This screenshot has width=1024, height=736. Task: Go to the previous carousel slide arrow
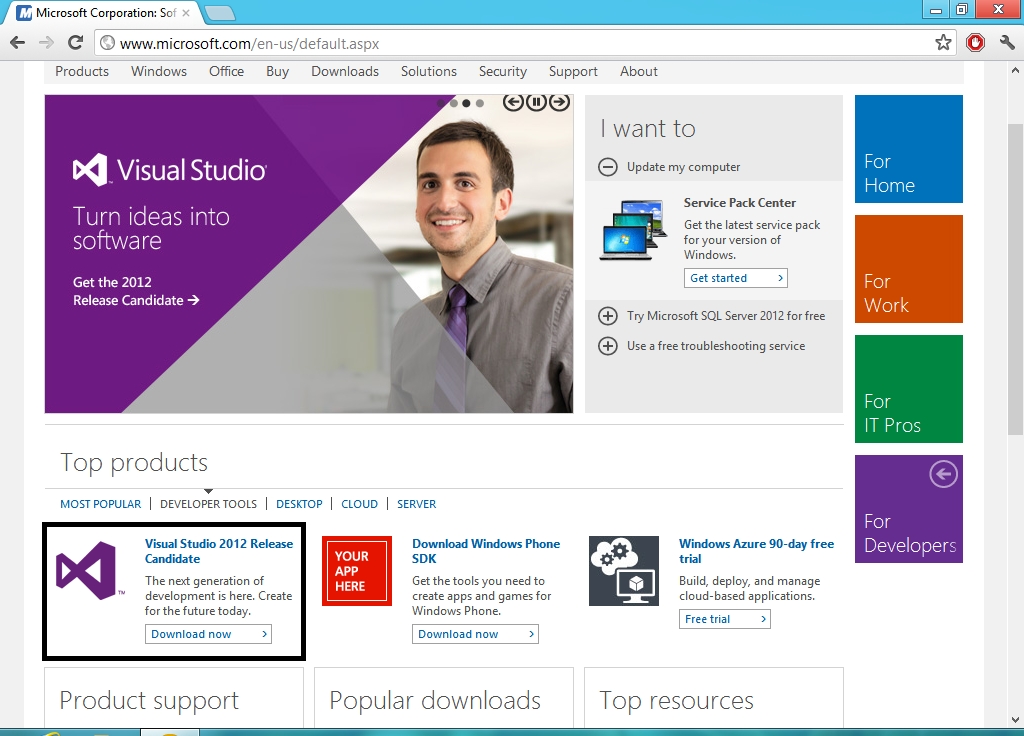[x=513, y=102]
